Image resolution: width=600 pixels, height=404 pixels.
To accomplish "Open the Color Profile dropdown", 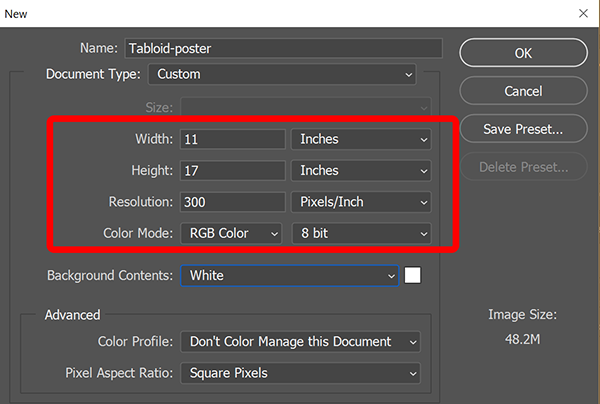I will (x=300, y=342).
